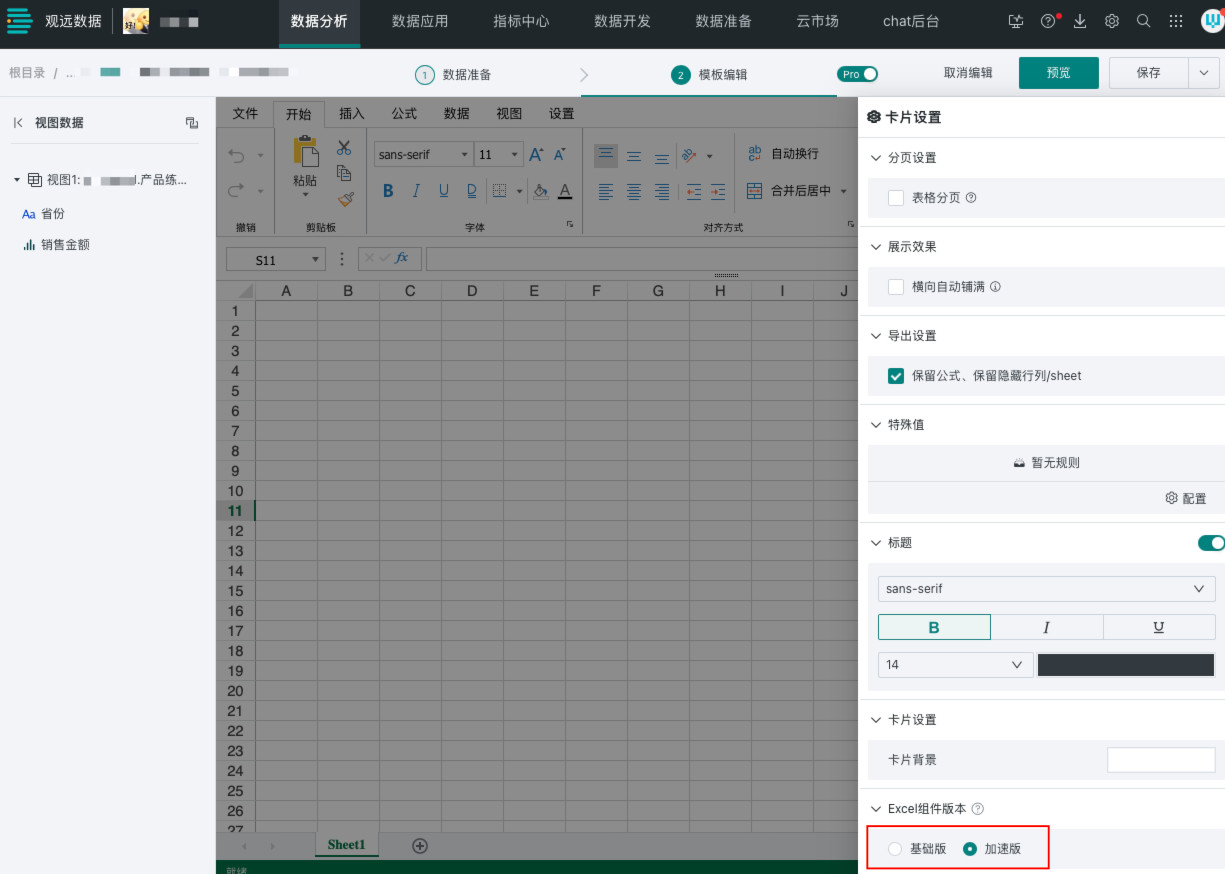
Task: Add a new sheet with plus icon
Action: [420, 846]
